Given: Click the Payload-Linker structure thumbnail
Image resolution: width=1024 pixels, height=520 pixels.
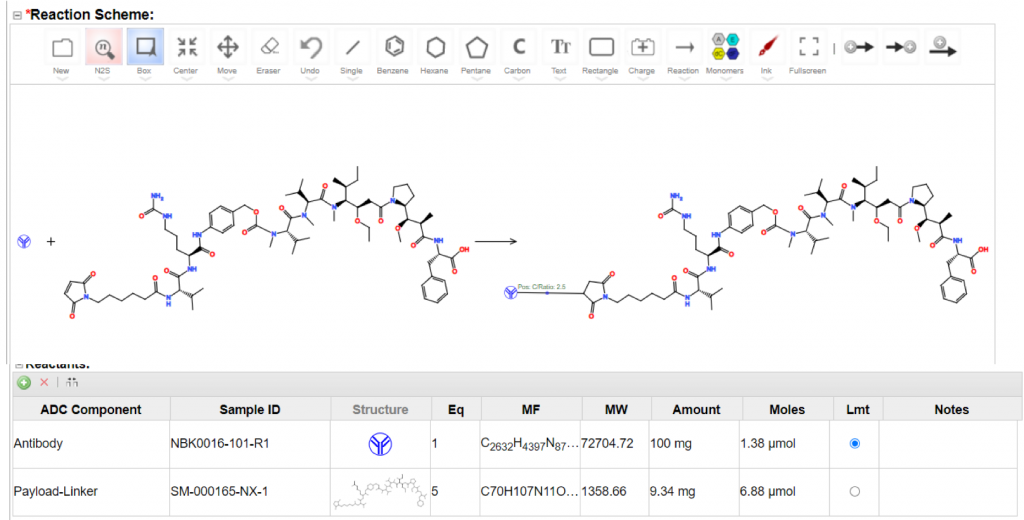Looking at the screenshot, I should pyautogui.click(x=380, y=492).
